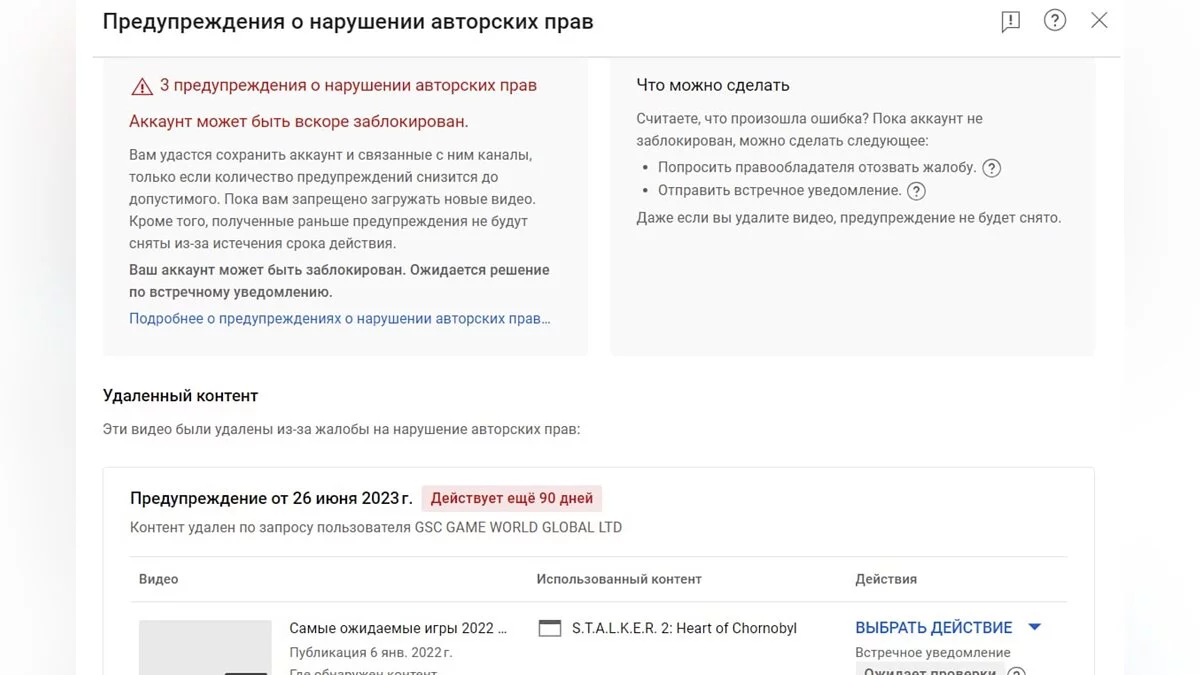Close the copyright strikes dialog
Screen dimensions: 1200x675
[1099, 21]
